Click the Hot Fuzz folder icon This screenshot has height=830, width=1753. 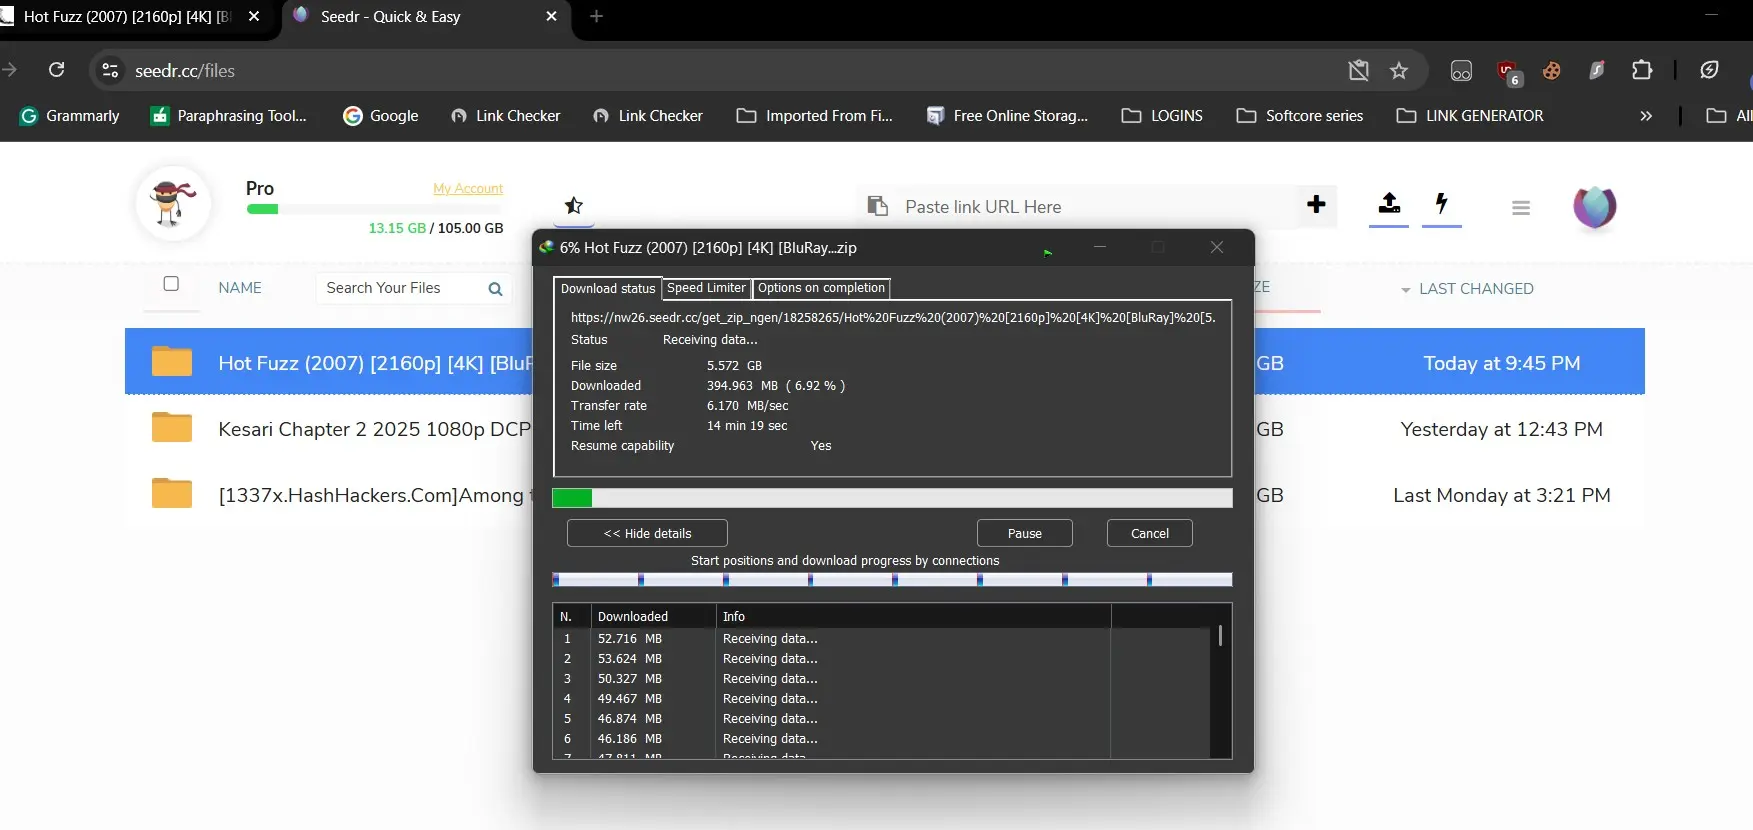pyautogui.click(x=172, y=361)
